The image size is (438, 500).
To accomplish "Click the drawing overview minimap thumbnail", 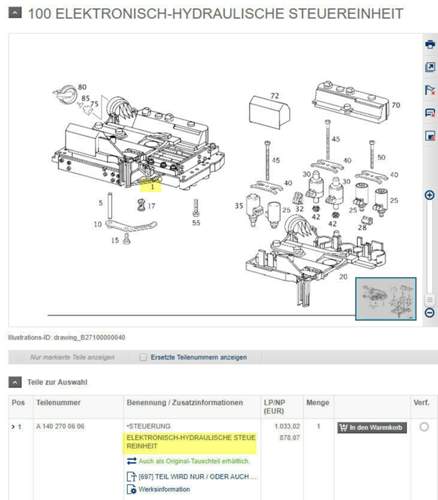I will click(386, 299).
